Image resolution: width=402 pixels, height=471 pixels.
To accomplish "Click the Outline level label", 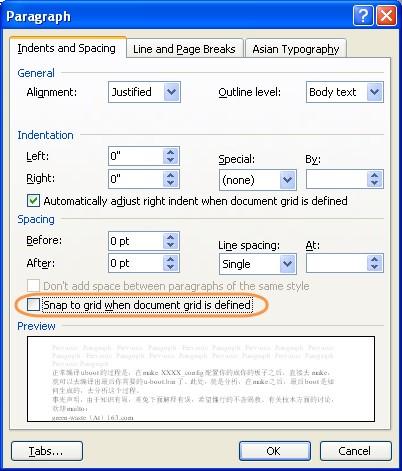I will 250,92.
